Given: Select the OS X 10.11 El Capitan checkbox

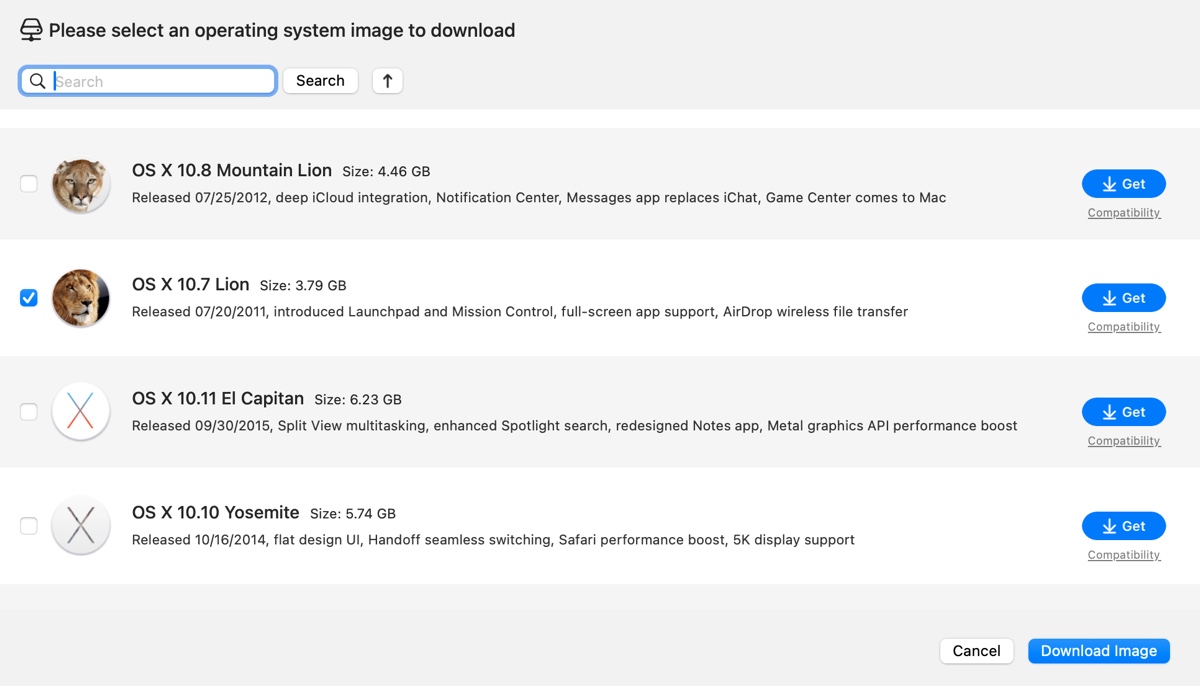Looking at the screenshot, I should pos(29,412).
